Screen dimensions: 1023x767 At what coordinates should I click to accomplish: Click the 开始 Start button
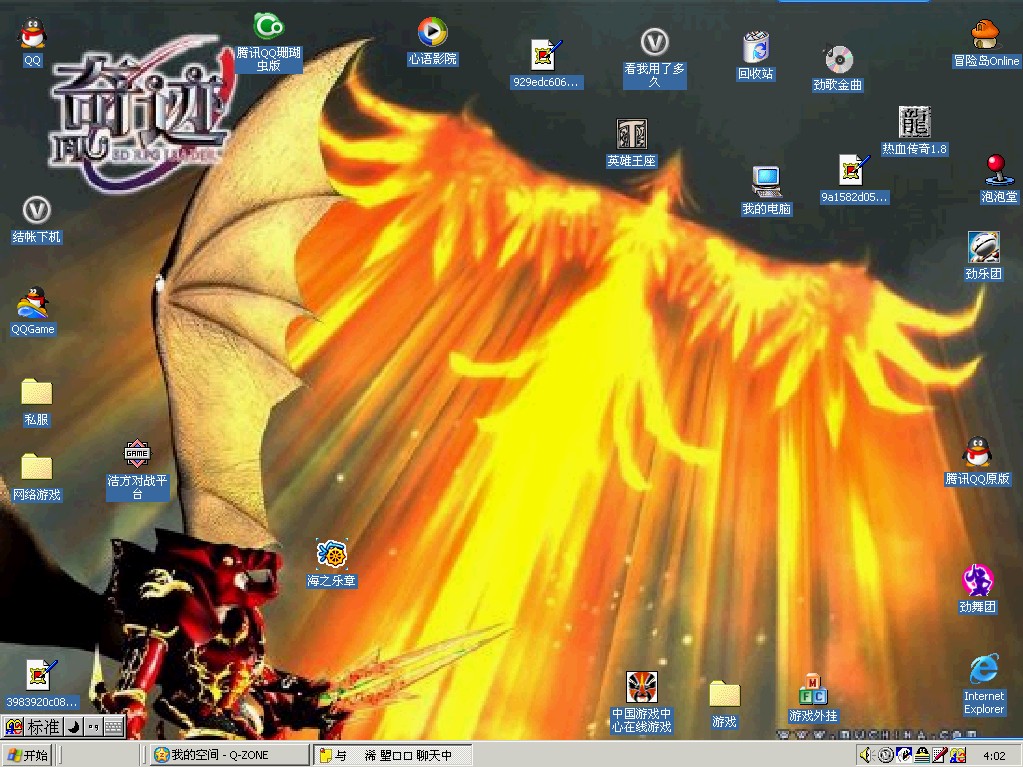(x=28, y=755)
